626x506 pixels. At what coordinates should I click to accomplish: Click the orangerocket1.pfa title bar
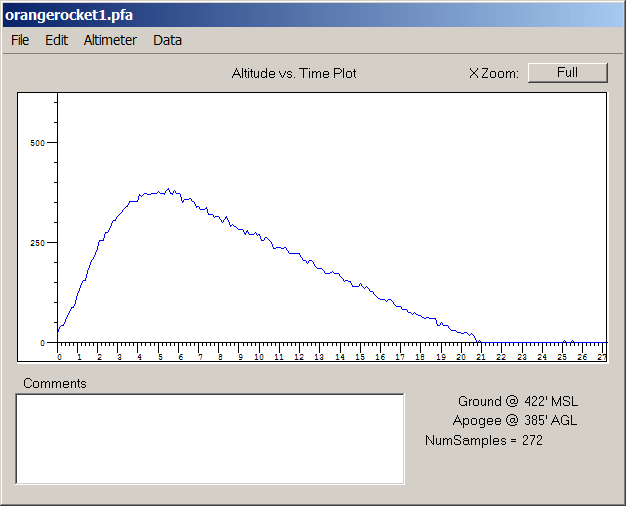pyautogui.click(x=313, y=15)
